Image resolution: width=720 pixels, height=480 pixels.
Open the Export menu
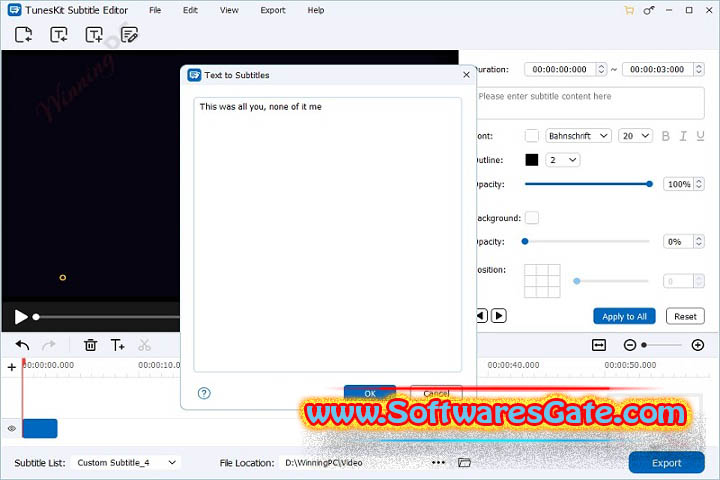(x=273, y=10)
